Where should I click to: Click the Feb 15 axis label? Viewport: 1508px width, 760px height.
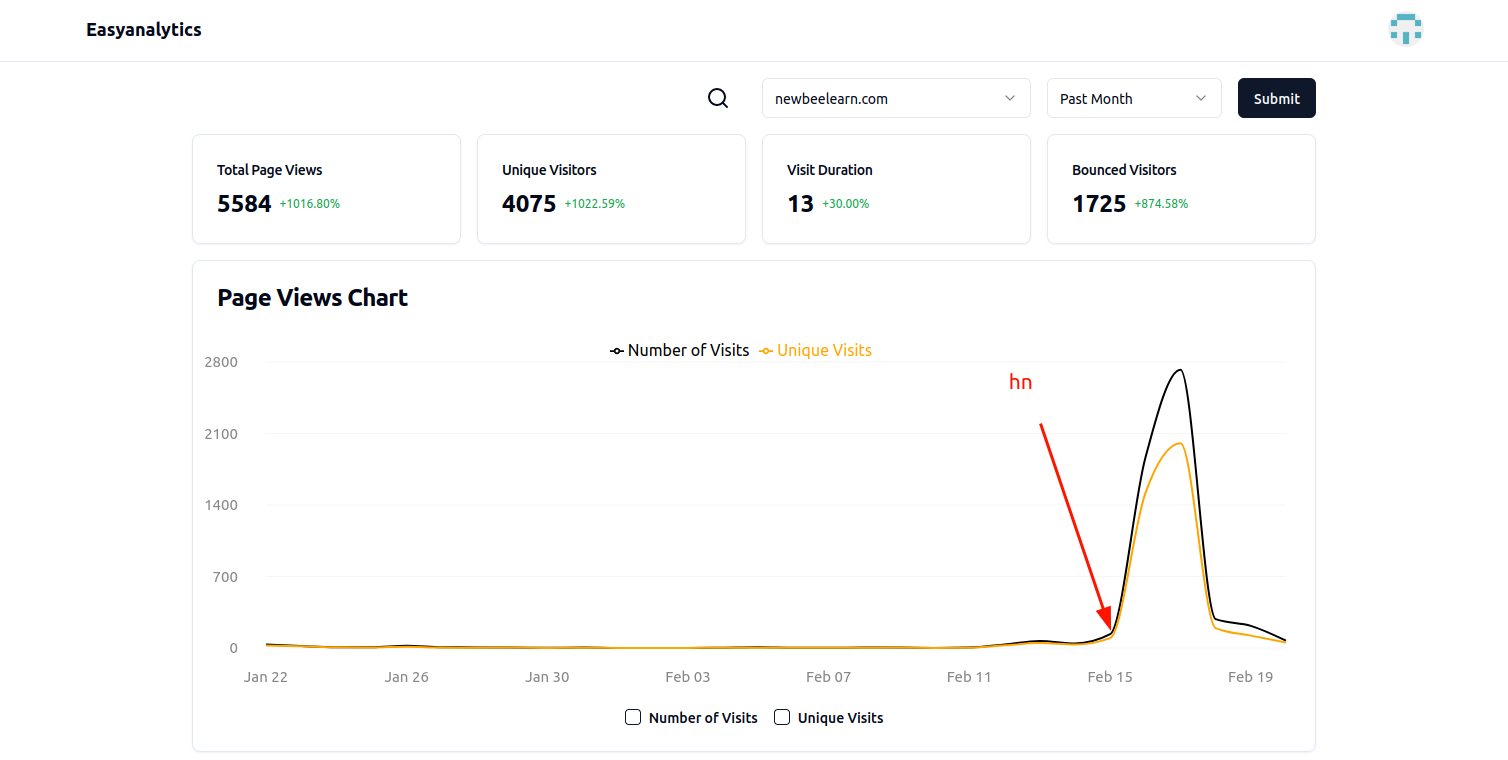1109,676
